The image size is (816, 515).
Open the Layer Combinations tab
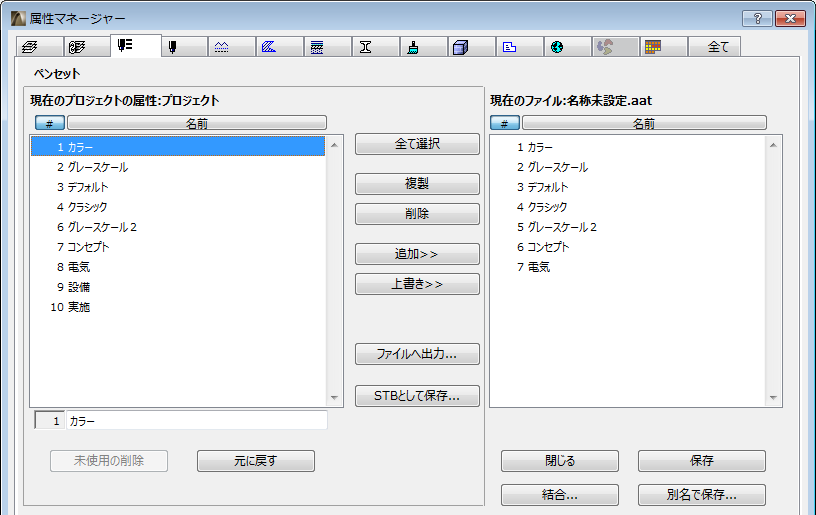point(86,47)
